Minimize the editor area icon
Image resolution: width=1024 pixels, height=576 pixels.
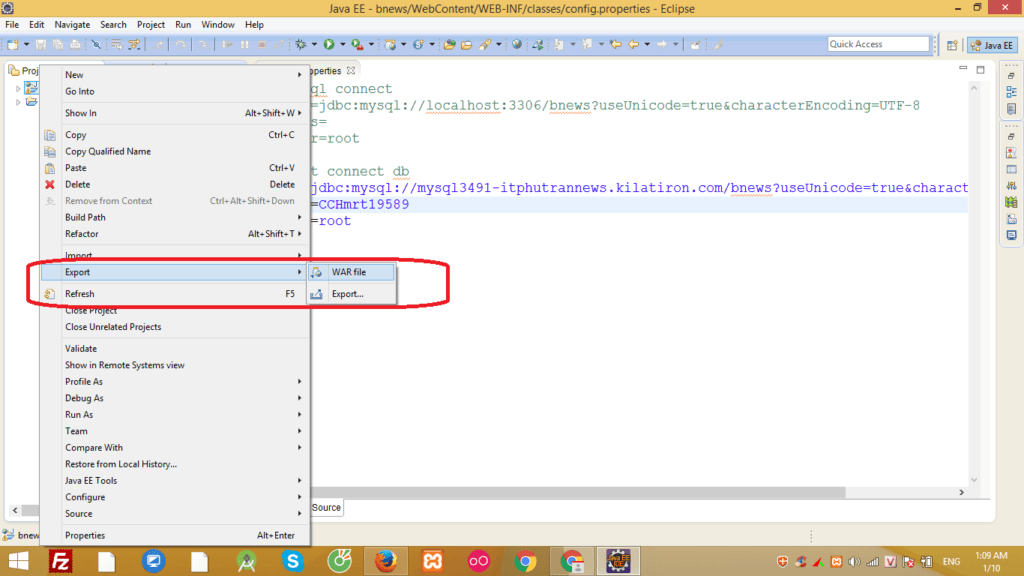963,68
